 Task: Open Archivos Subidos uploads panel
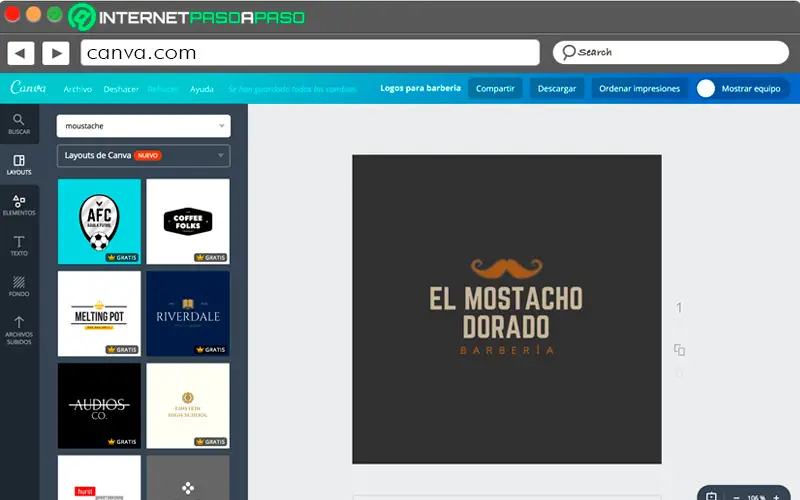pyautogui.click(x=19, y=330)
